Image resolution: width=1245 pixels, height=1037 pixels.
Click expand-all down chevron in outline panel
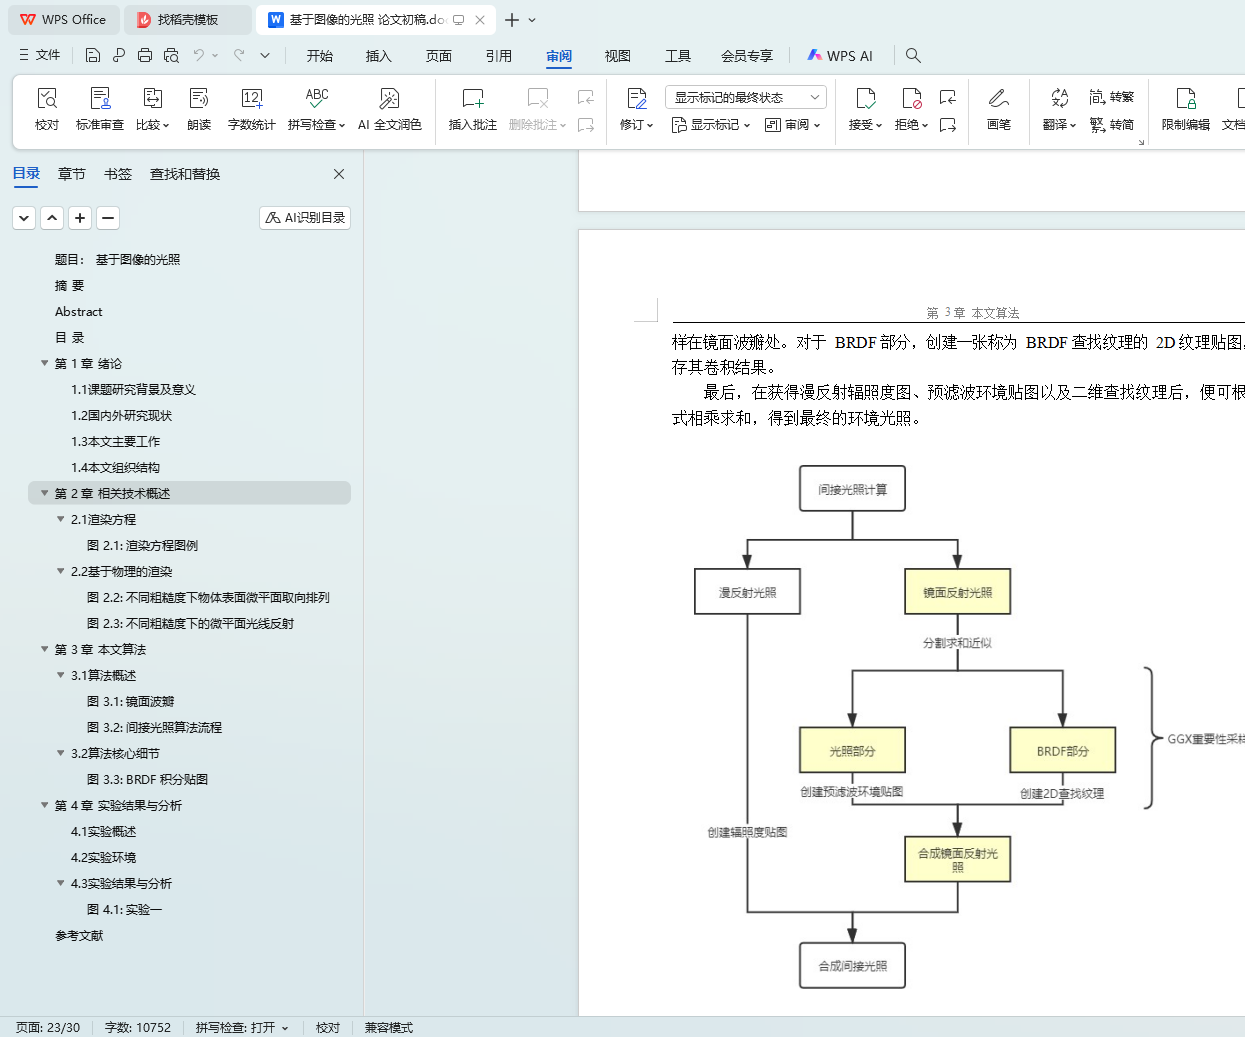click(x=25, y=217)
